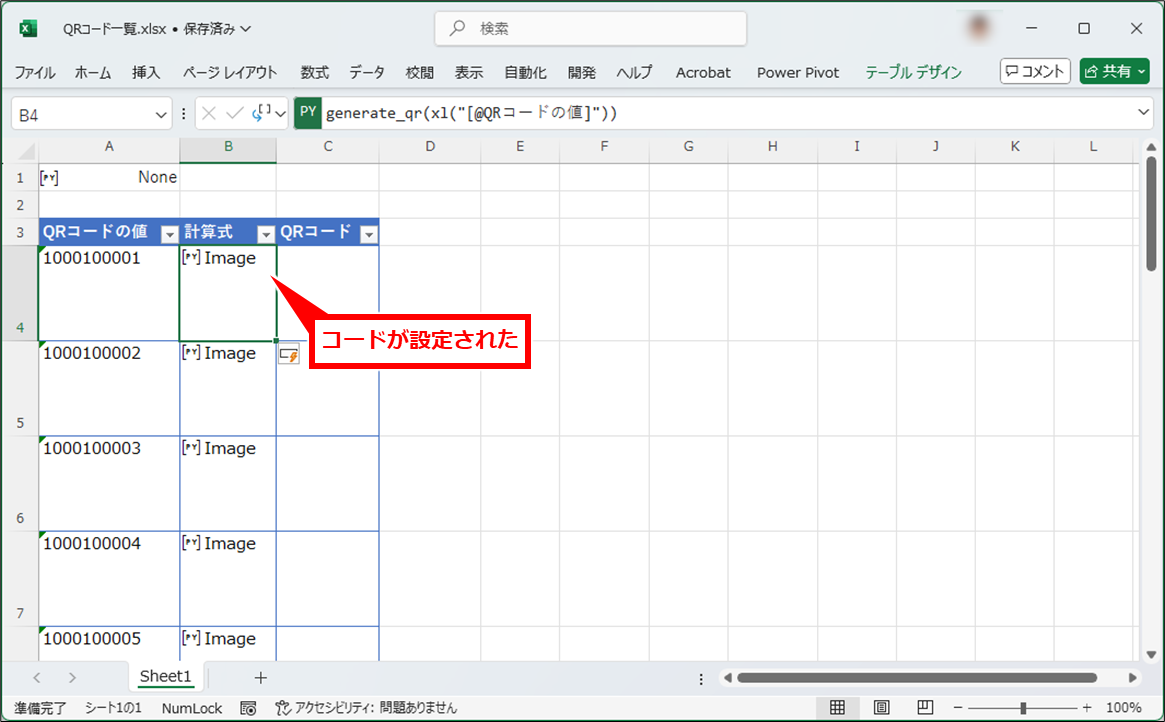1165x722 pixels.
Task: Click the Python object icon in cell A1
Action: pos(50,178)
